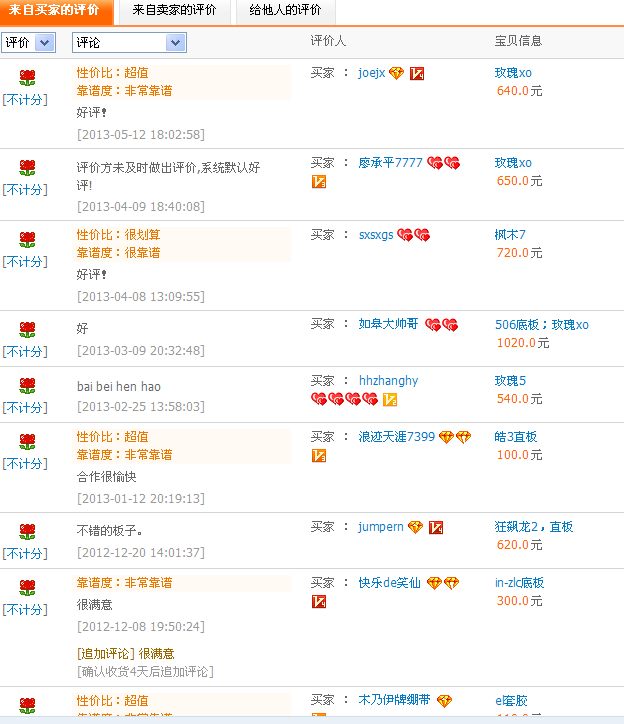Click the diamond icon next to 木乃伊牌绷带
The image size is (624, 724).
(x=444, y=701)
